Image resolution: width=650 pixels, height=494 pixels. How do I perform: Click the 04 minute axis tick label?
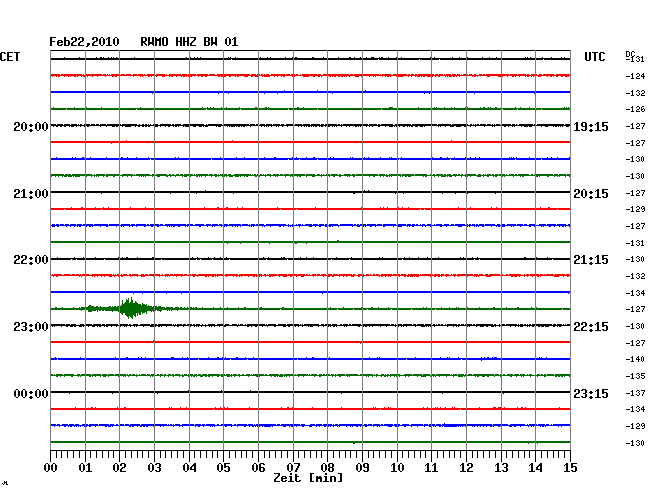click(x=189, y=467)
